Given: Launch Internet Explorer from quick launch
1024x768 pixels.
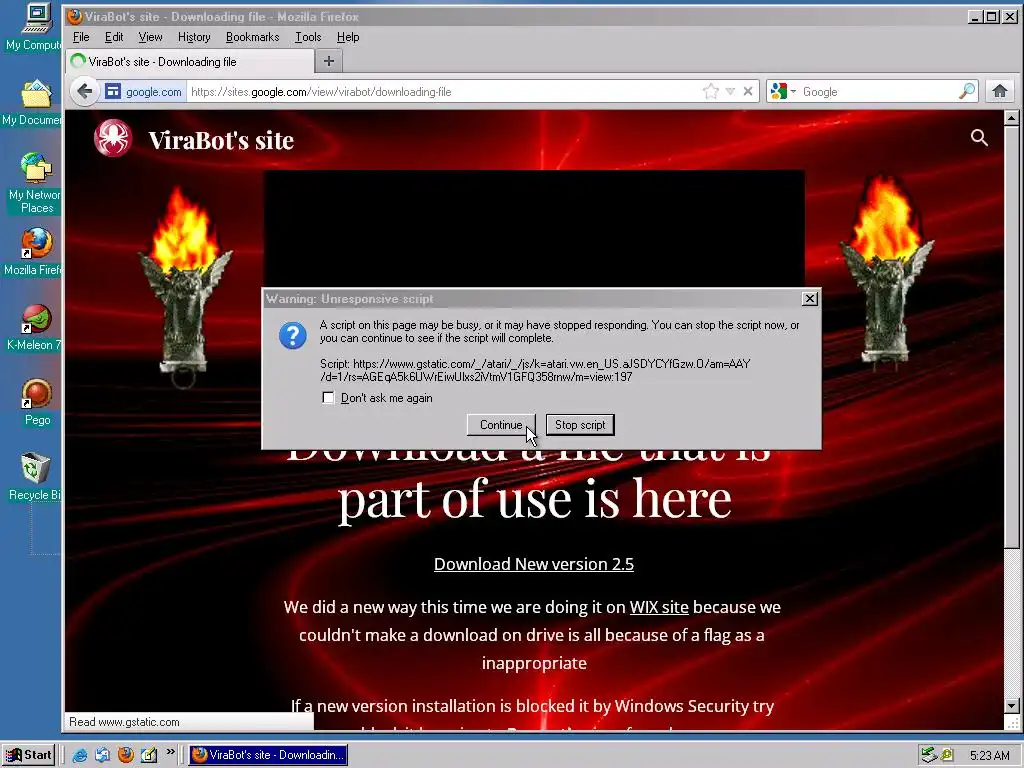Looking at the screenshot, I should [x=79, y=755].
